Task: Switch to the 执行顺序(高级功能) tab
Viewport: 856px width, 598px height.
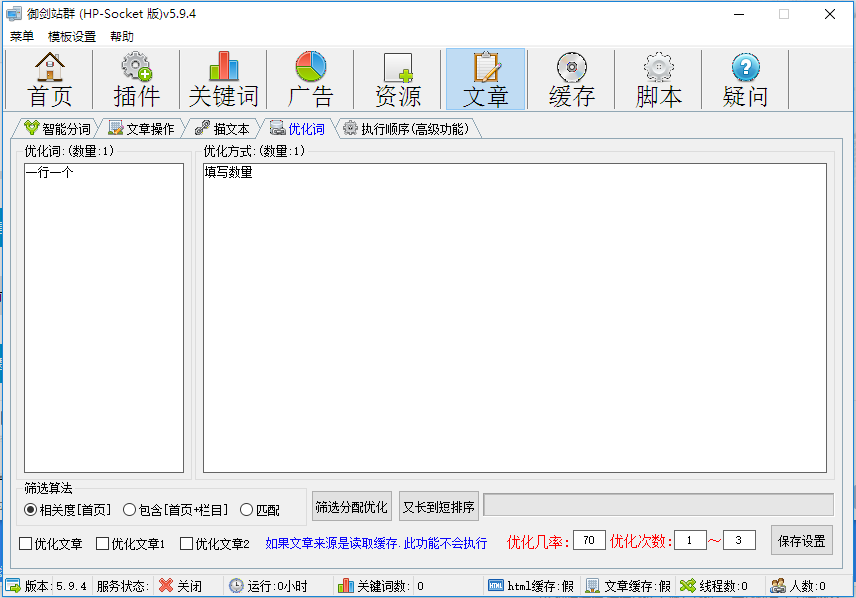Action: tap(405, 129)
